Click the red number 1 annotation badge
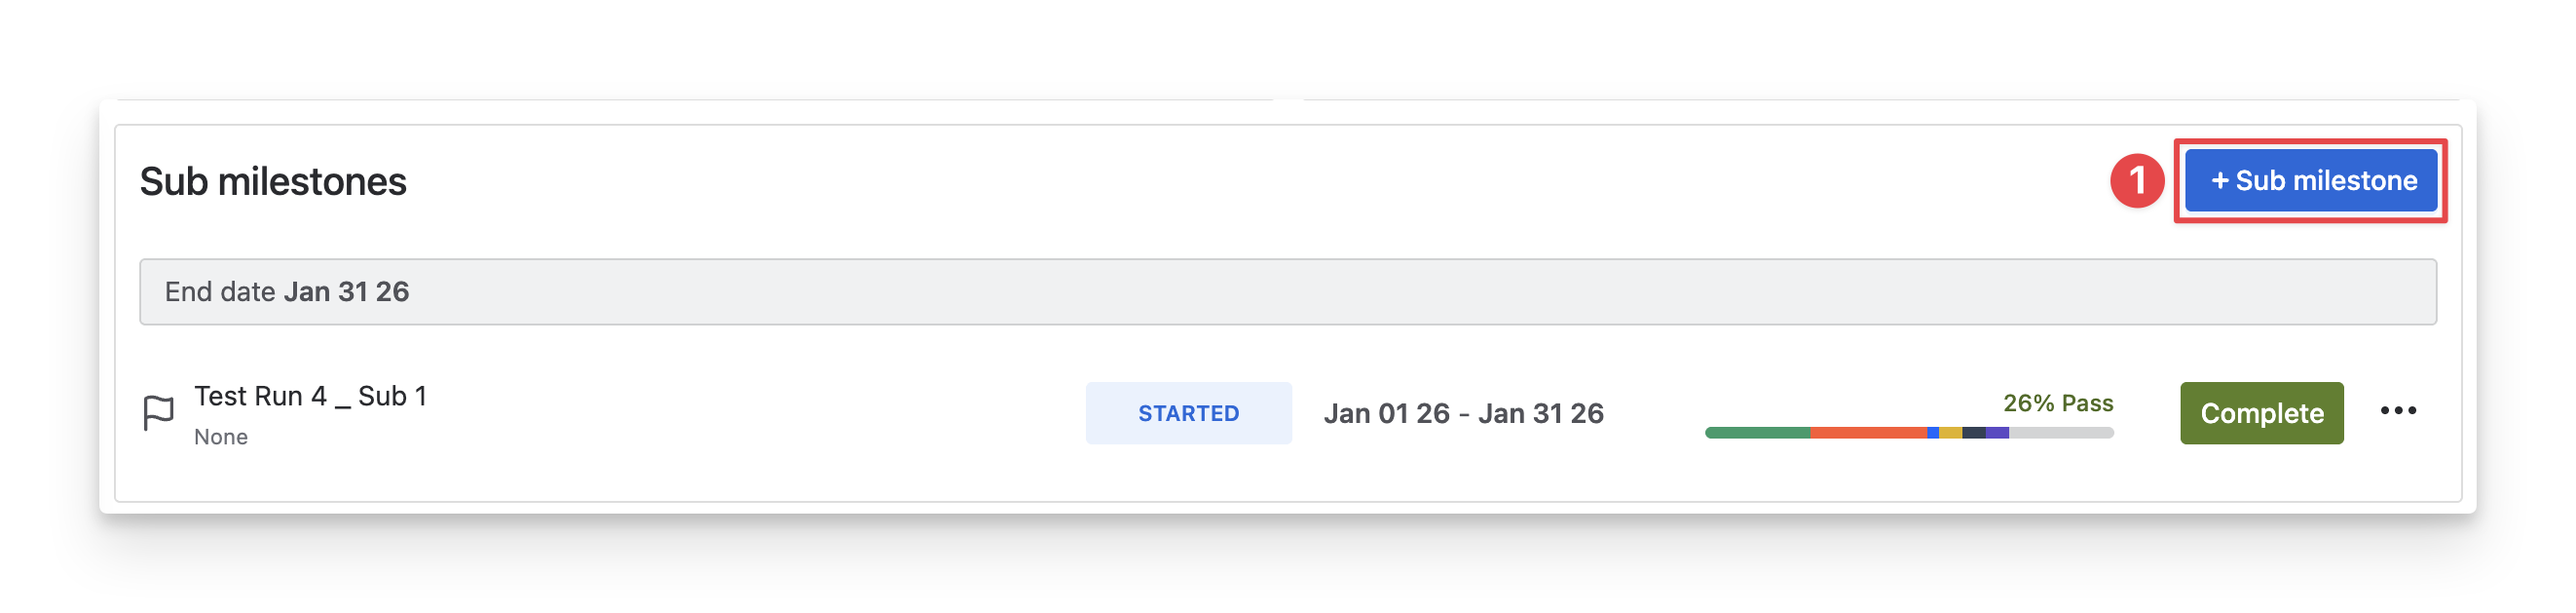 tap(2137, 181)
